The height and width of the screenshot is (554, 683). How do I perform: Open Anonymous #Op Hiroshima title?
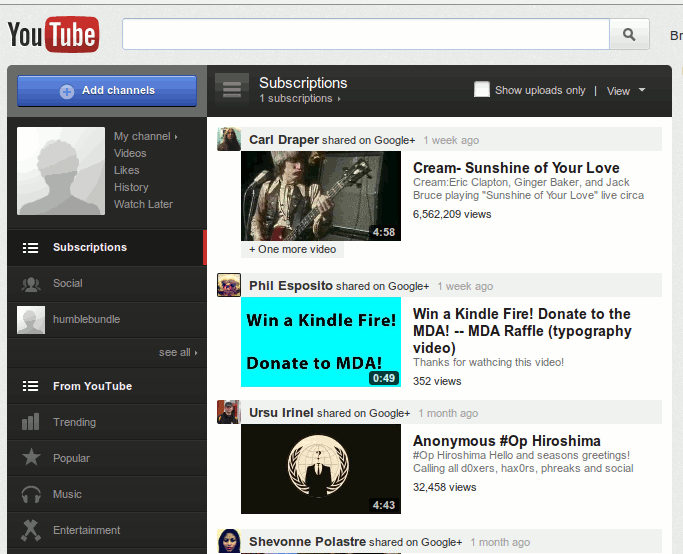pos(507,441)
